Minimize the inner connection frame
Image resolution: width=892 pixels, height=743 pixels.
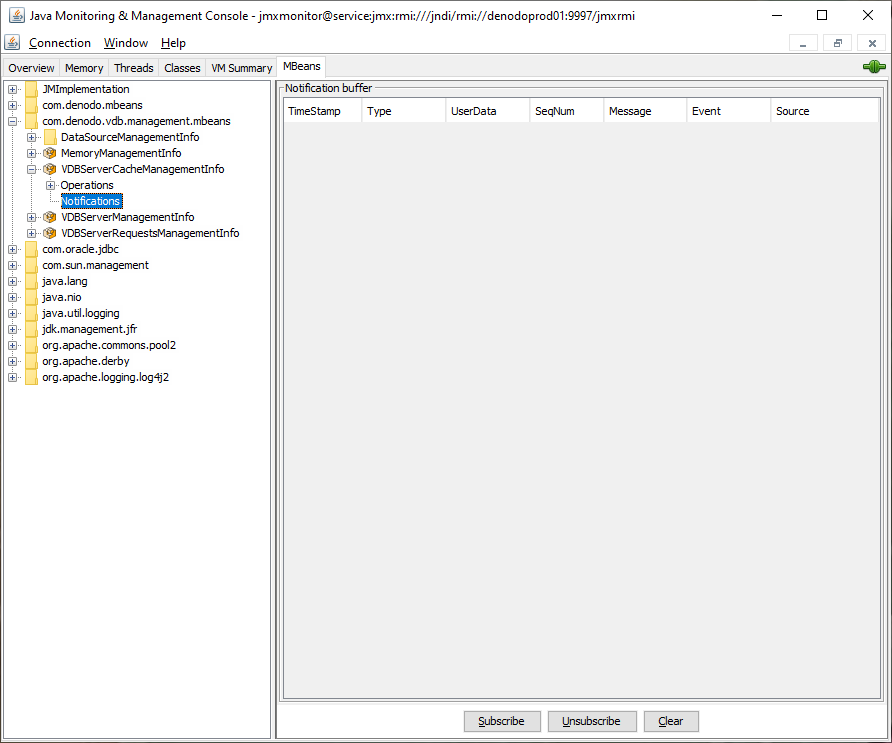click(803, 43)
